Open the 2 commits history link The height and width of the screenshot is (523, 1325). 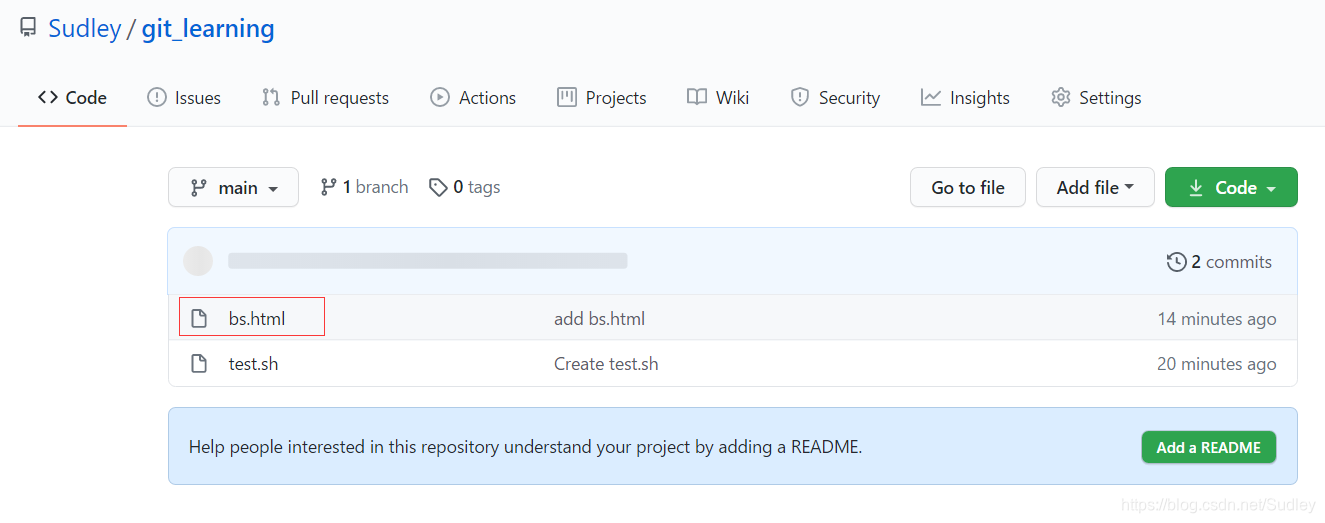coord(1219,262)
